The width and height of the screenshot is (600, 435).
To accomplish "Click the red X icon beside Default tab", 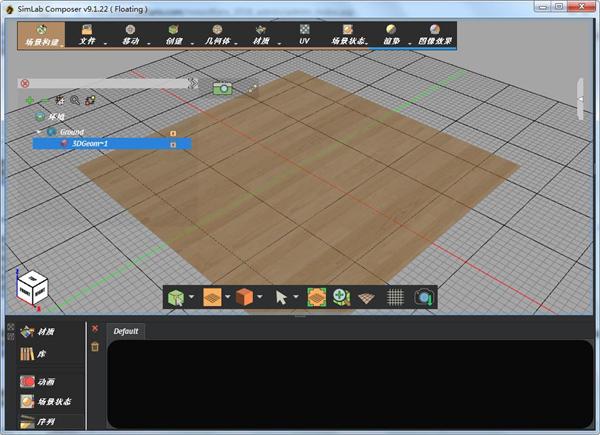I will 95,328.
